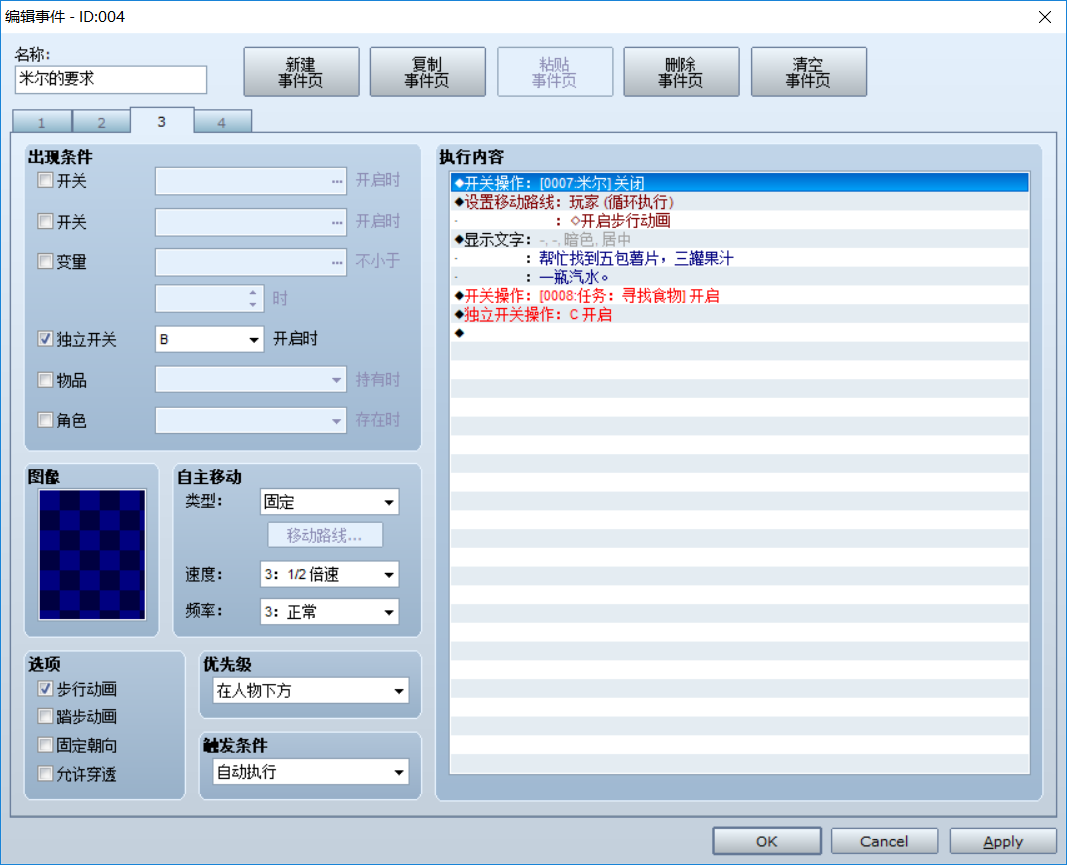The width and height of the screenshot is (1067, 865).
Task: Open the 角色 actor dropdown
Action: click(251, 421)
